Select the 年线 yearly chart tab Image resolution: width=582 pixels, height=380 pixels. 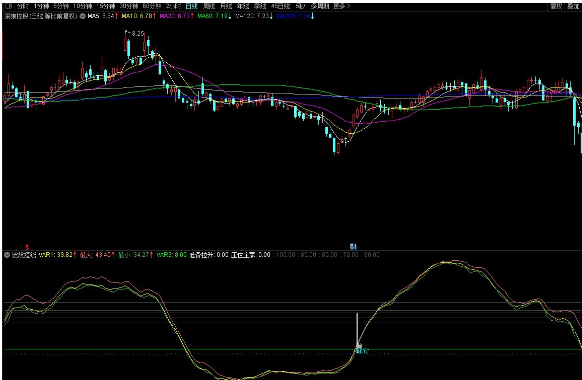tap(243, 6)
